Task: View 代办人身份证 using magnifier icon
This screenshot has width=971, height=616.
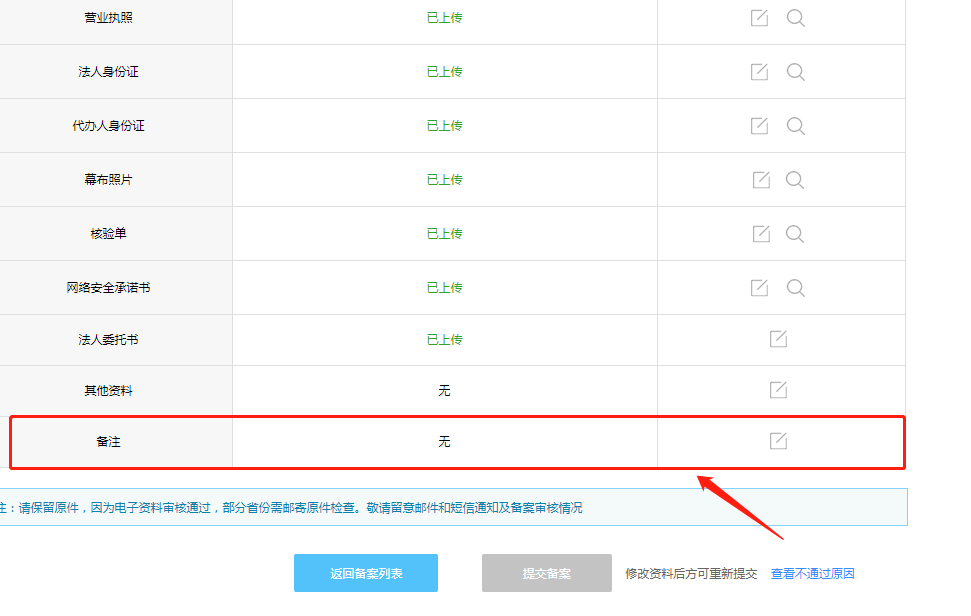Action: pyautogui.click(x=795, y=126)
